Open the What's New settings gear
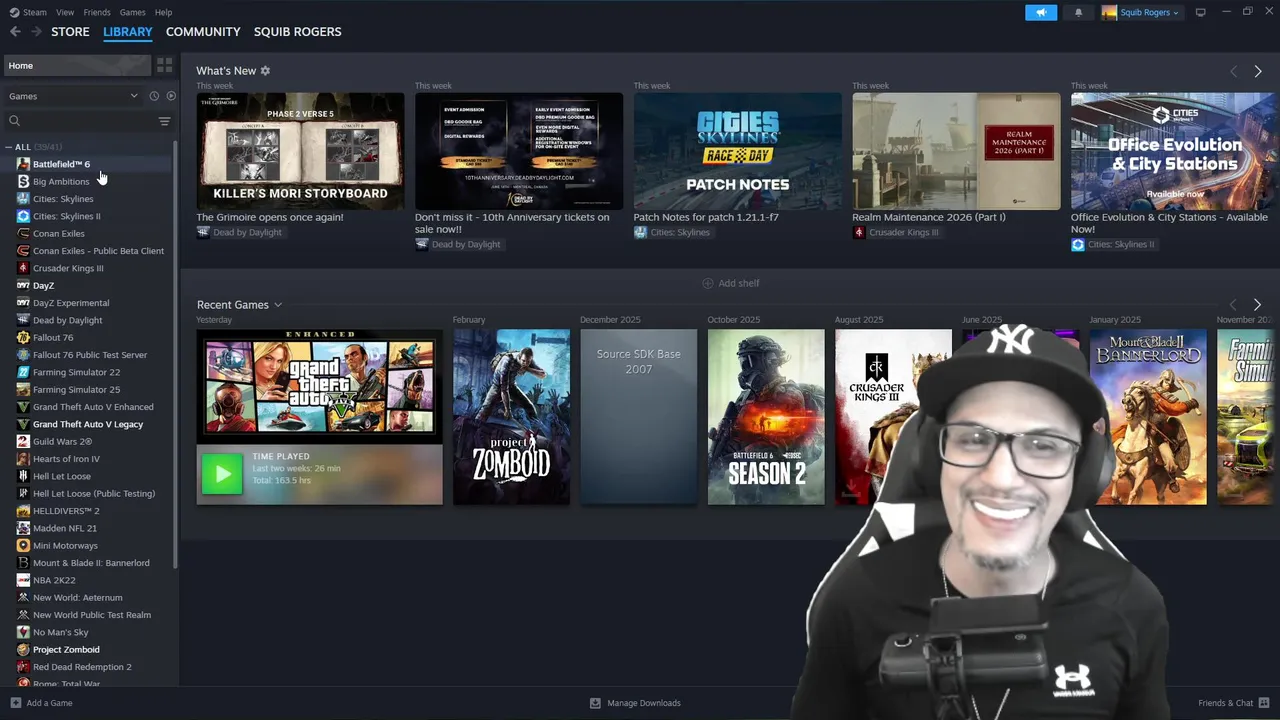 click(x=265, y=71)
